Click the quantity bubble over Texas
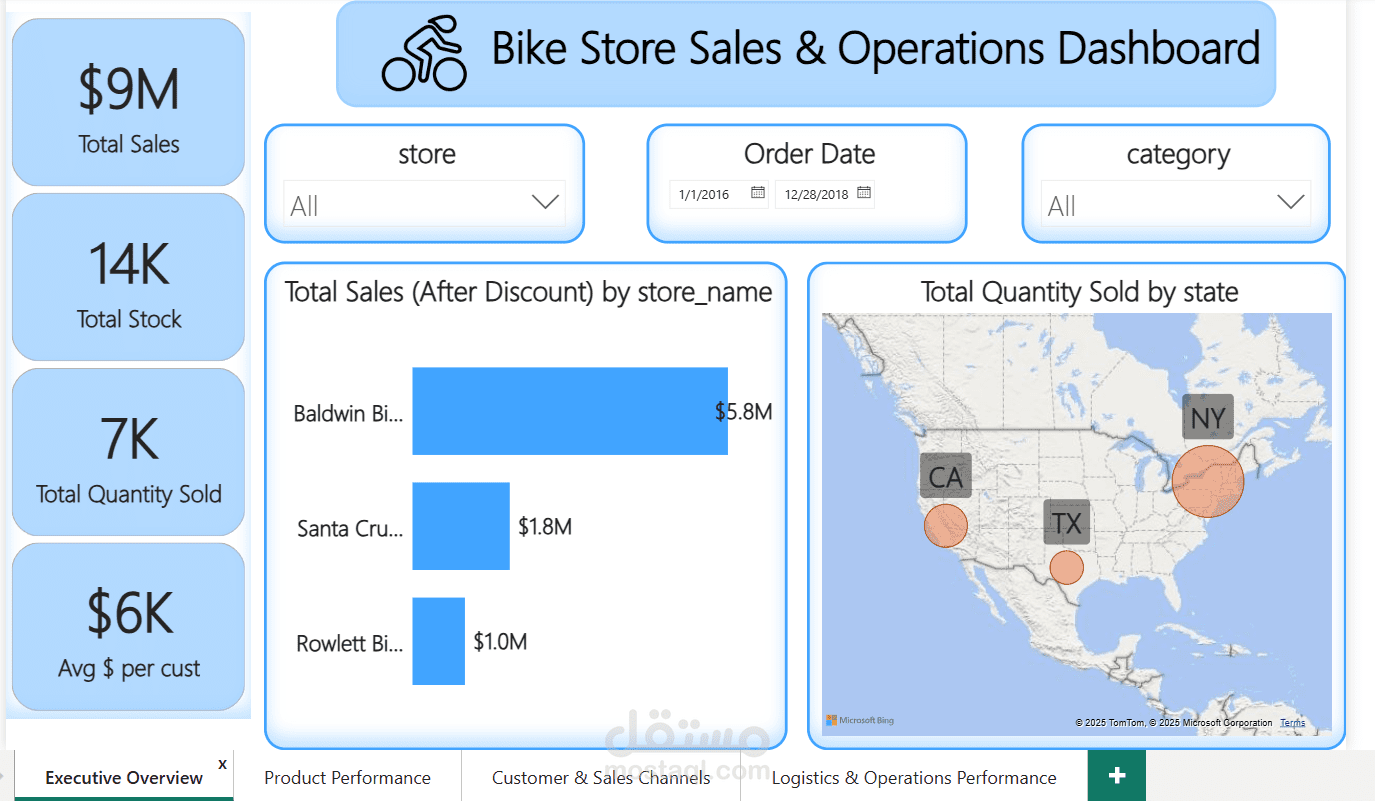Screen dimensions: 1375x801 point(1066,567)
